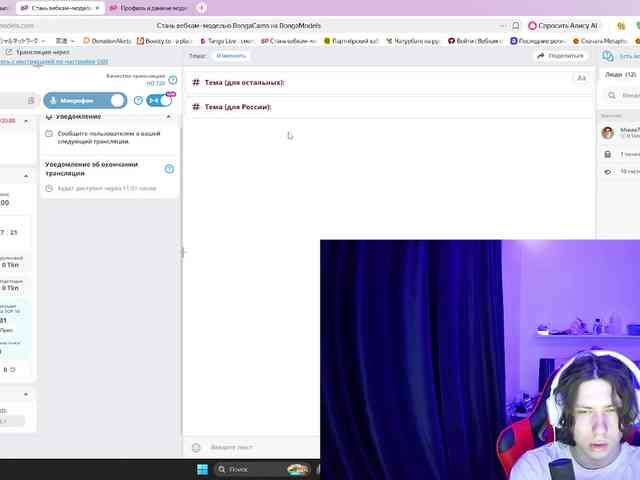Toggle the video switch marked new
This screenshot has height=480, width=640.
(159, 100)
